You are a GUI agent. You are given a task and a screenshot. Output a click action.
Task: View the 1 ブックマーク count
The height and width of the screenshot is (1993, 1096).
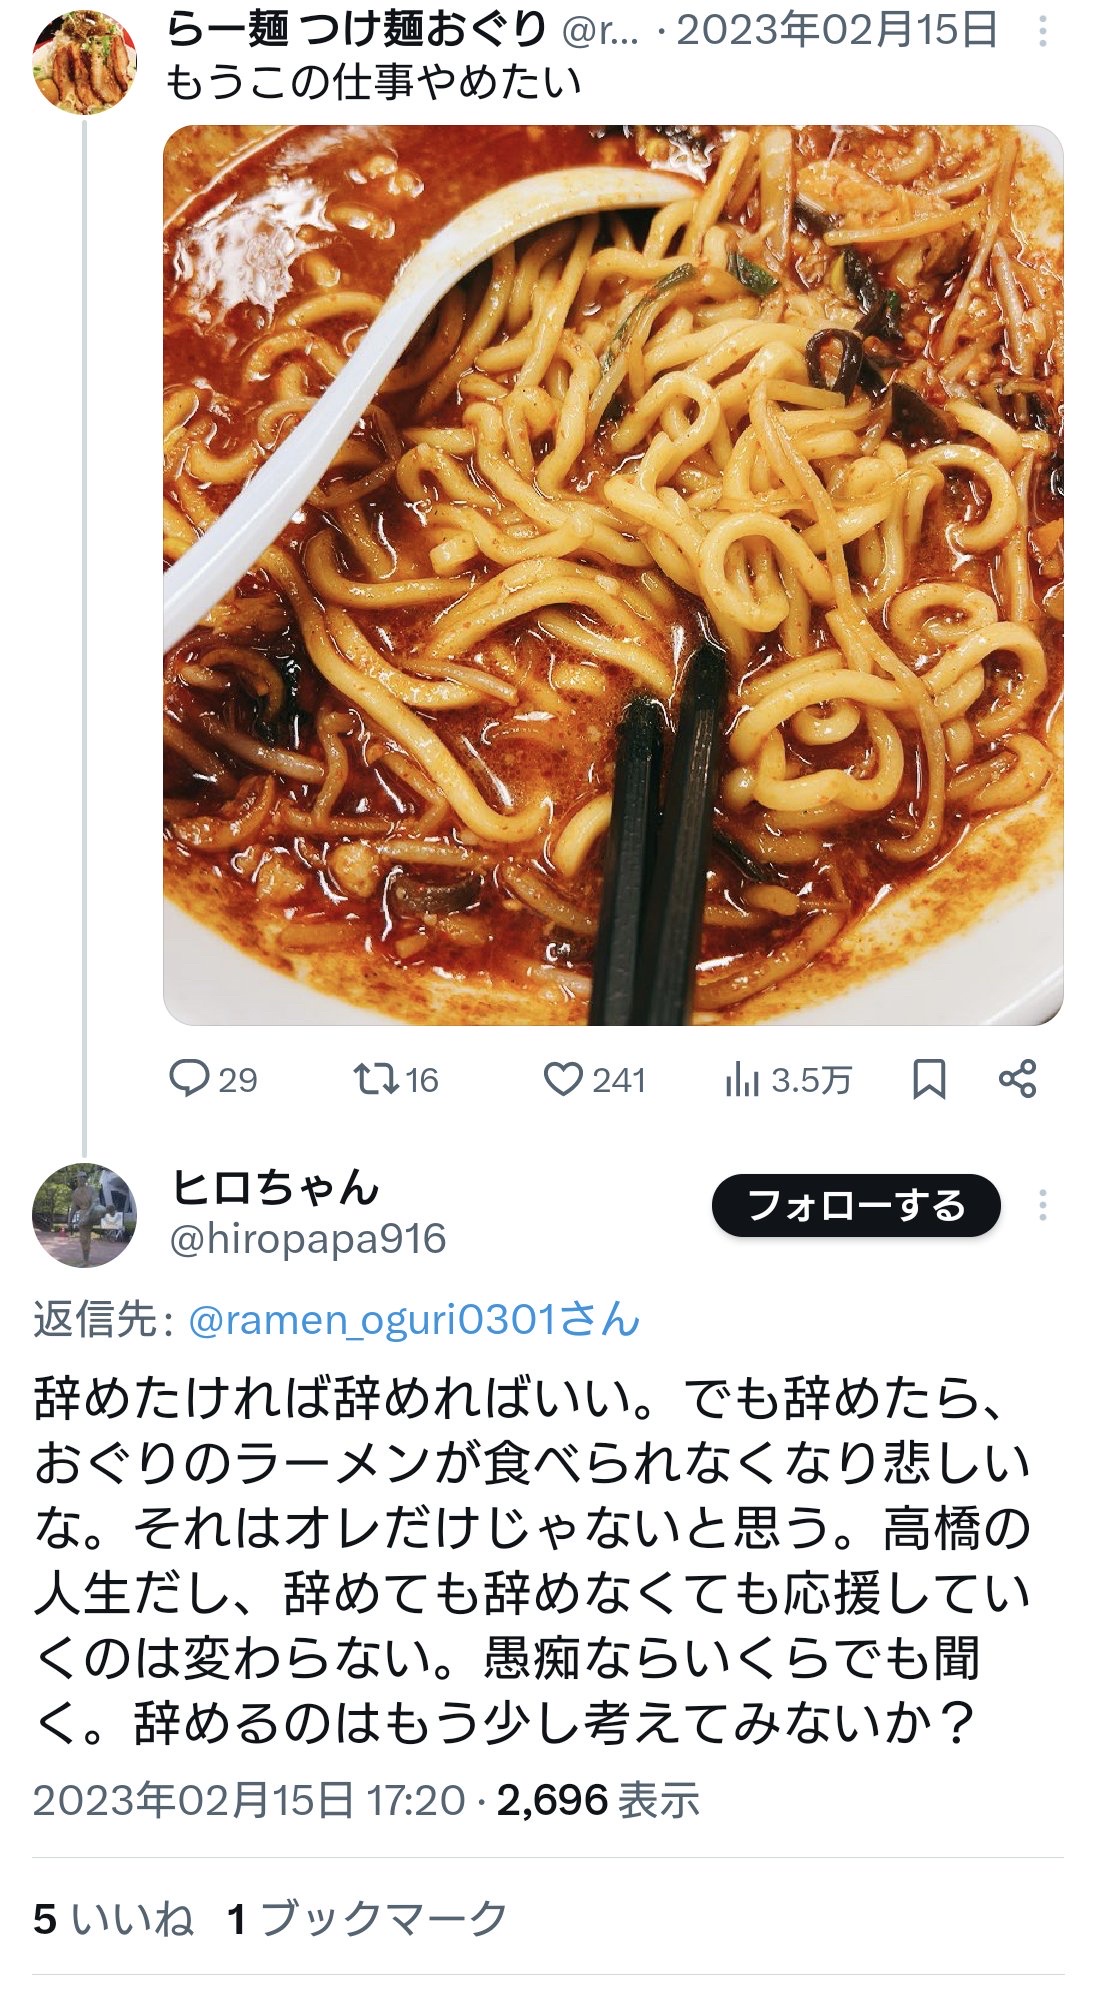(367, 1919)
